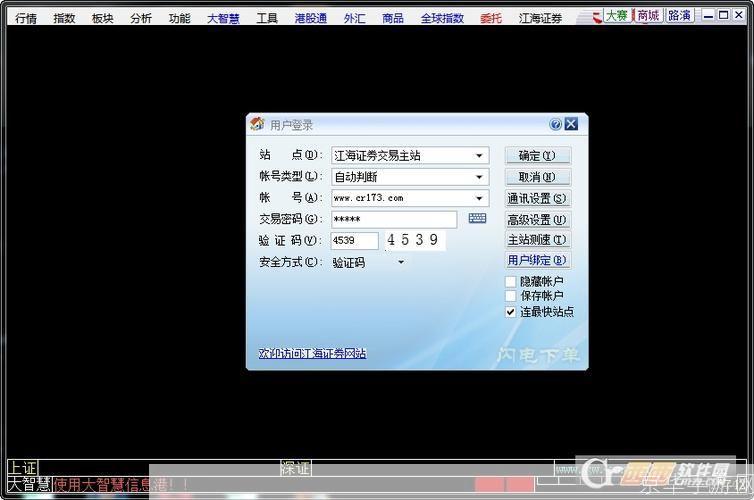Expand the 帐号 dropdown arrow
This screenshot has width=754, height=500.
479,199
